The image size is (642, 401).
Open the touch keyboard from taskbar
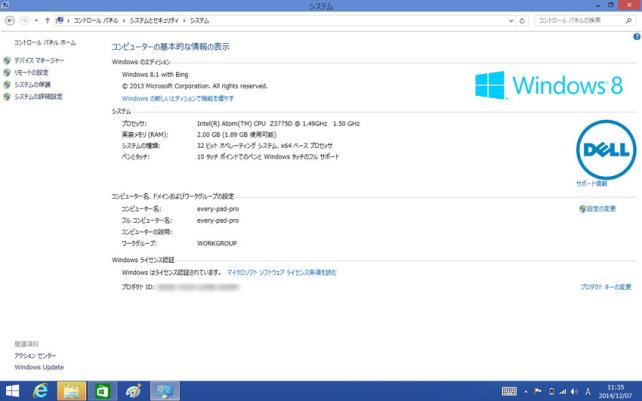click(509, 391)
